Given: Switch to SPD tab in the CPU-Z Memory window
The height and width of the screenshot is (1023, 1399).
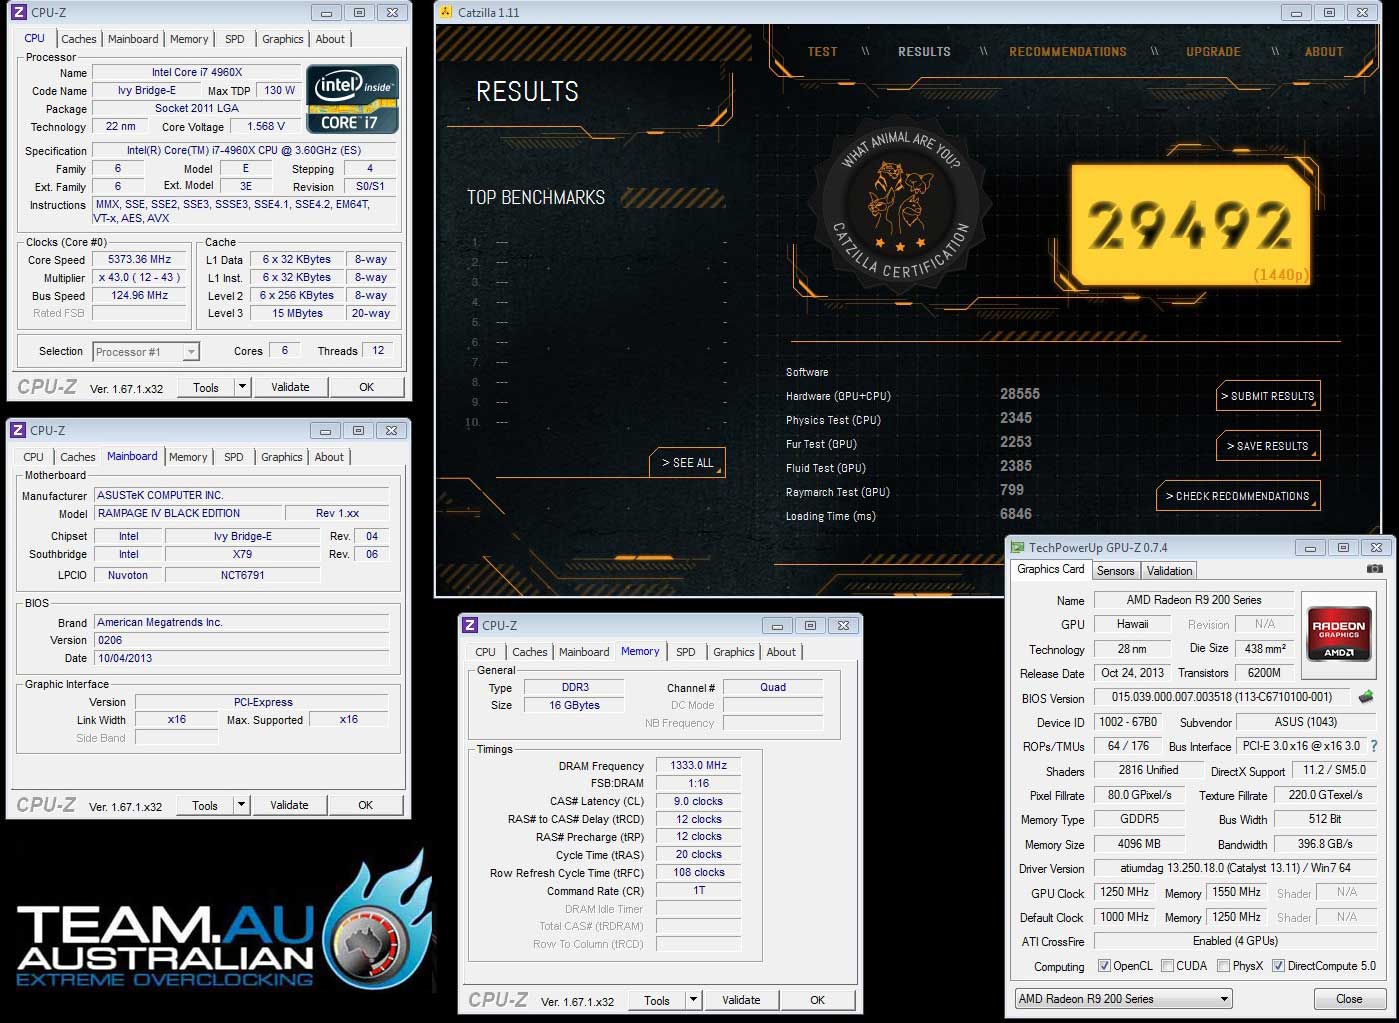Looking at the screenshot, I should pyautogui.click(x=686, y=652).
